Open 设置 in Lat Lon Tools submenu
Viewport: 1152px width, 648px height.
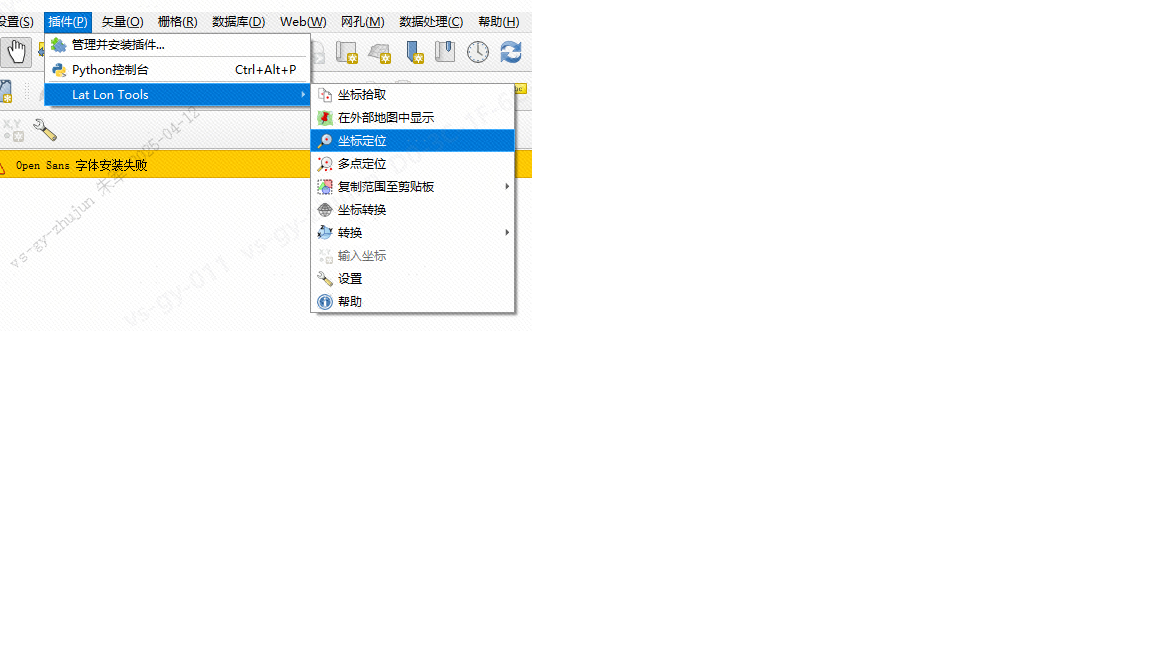coord(412,279)
